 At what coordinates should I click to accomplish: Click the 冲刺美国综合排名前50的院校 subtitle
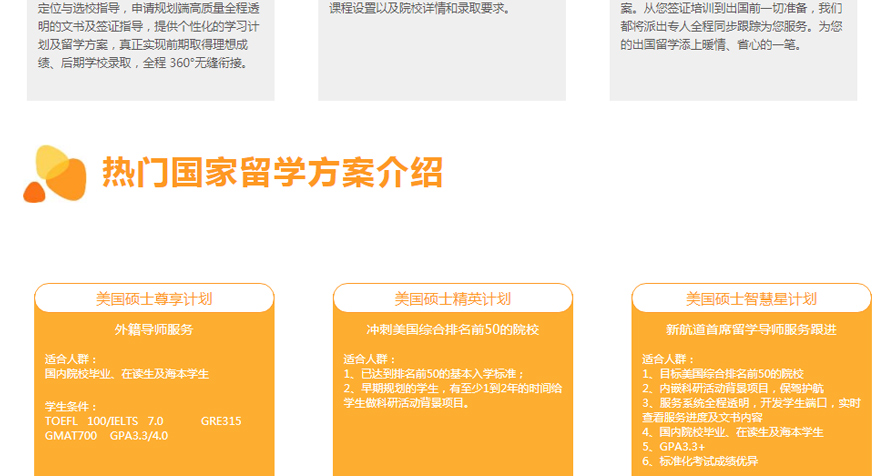click(452, 329)
